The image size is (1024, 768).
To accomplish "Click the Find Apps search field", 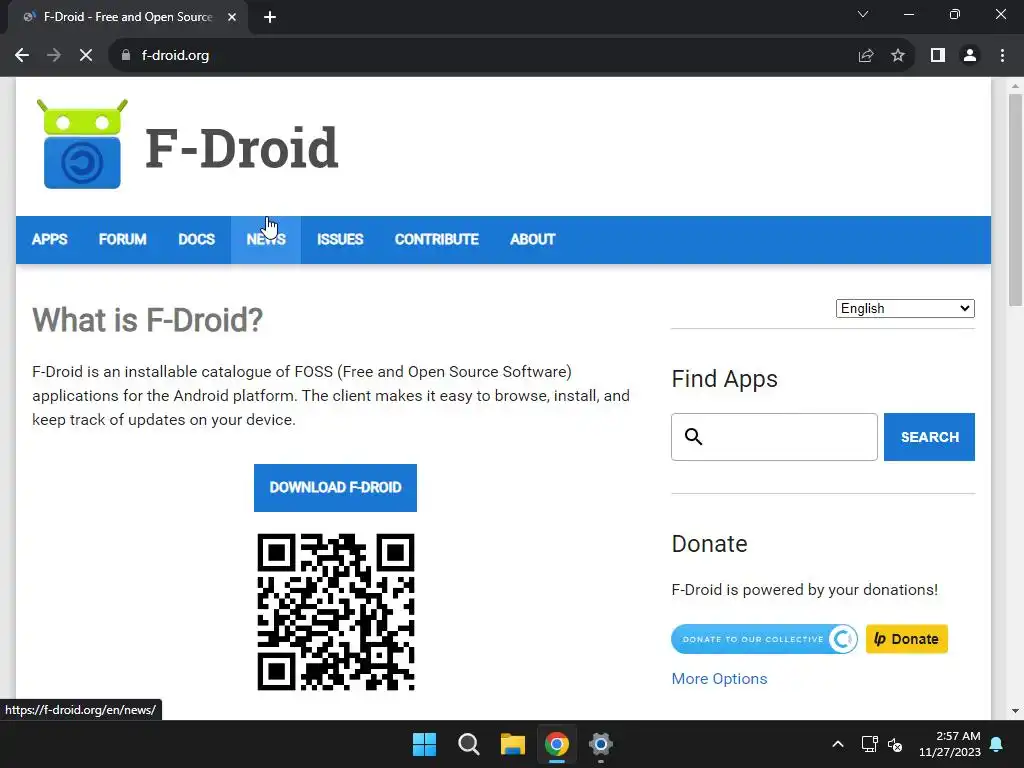I will [775, 437].
